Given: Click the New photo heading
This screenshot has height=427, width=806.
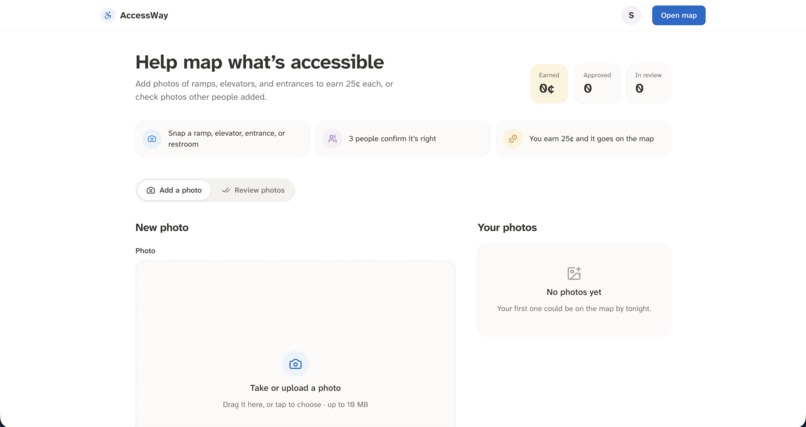Looking at the screenshot, I should (x=162, y=228).
